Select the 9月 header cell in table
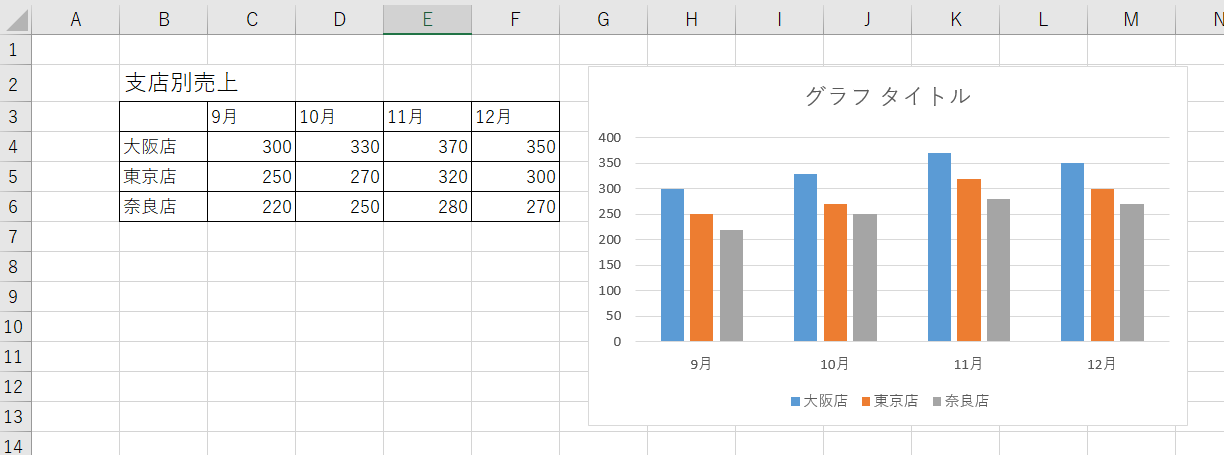 click(251, 117)
